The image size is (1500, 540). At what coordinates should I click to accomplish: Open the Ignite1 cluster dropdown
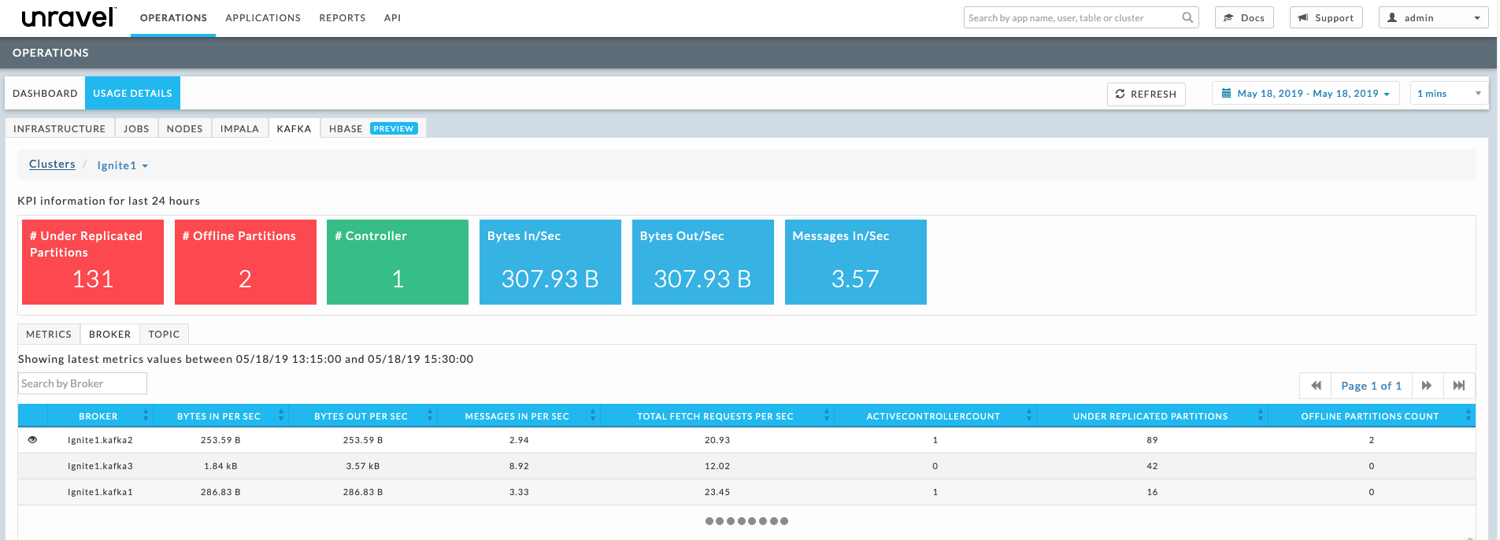pyautogui.click(x=123, y=166)
